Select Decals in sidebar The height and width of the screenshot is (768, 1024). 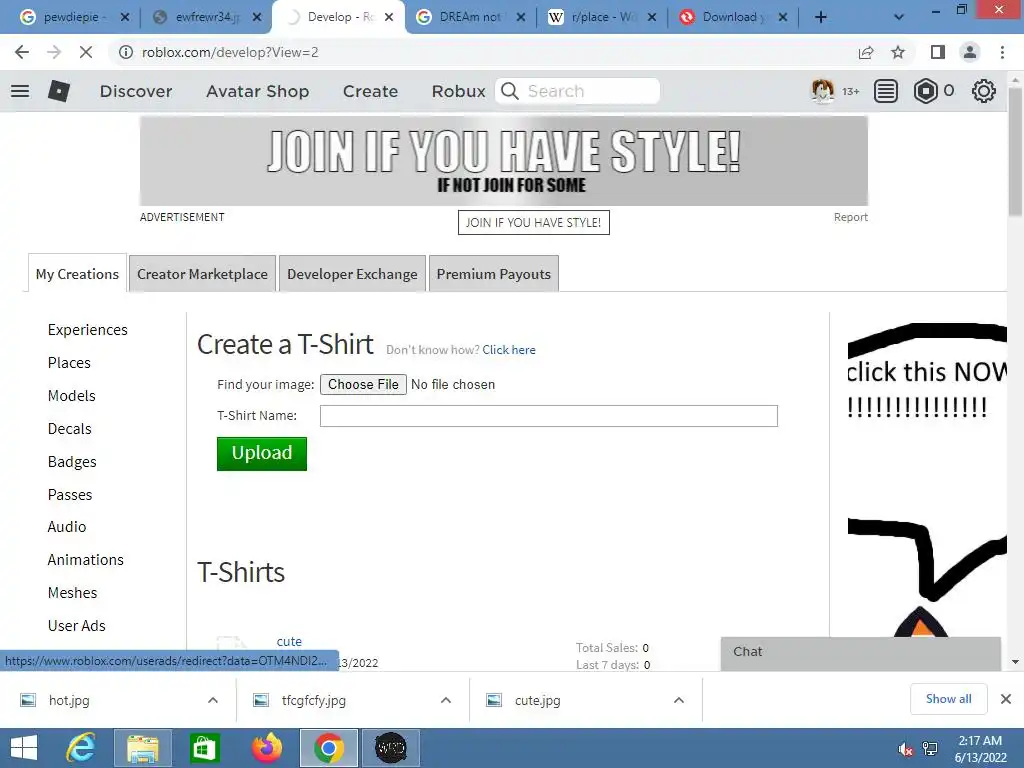(x=69, y=429)
